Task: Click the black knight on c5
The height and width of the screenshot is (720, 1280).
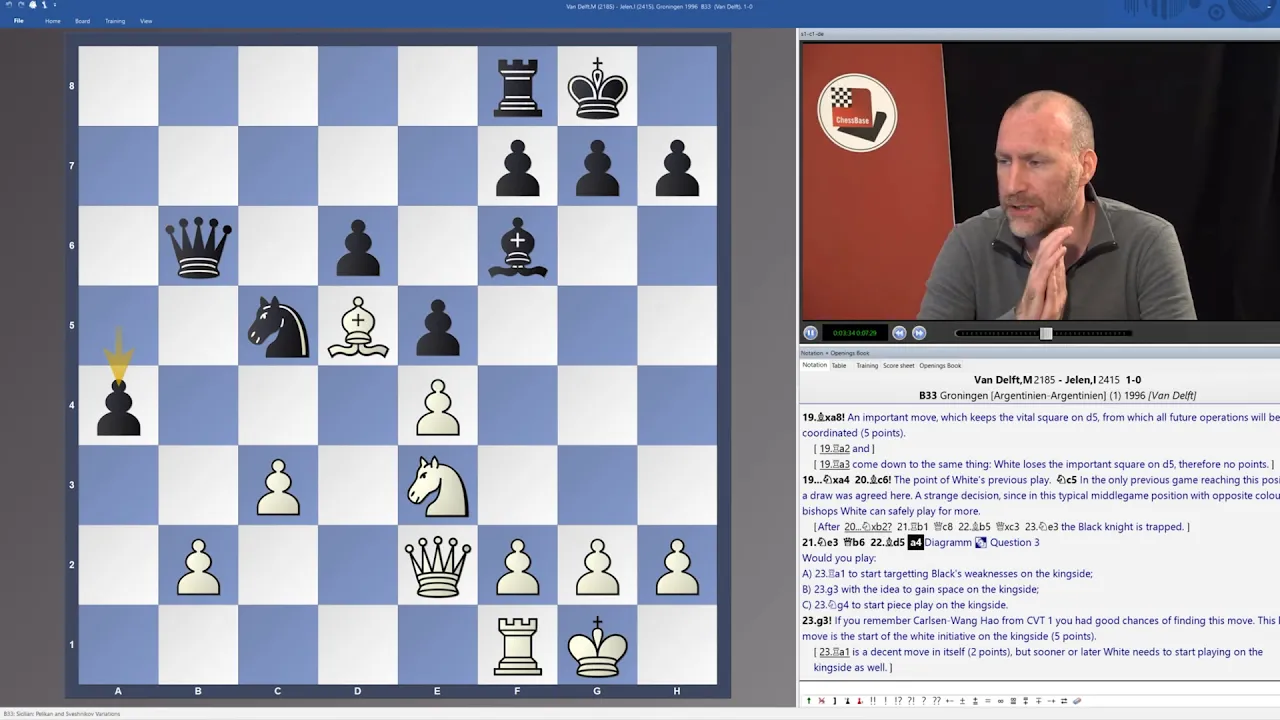Action: 278,325
